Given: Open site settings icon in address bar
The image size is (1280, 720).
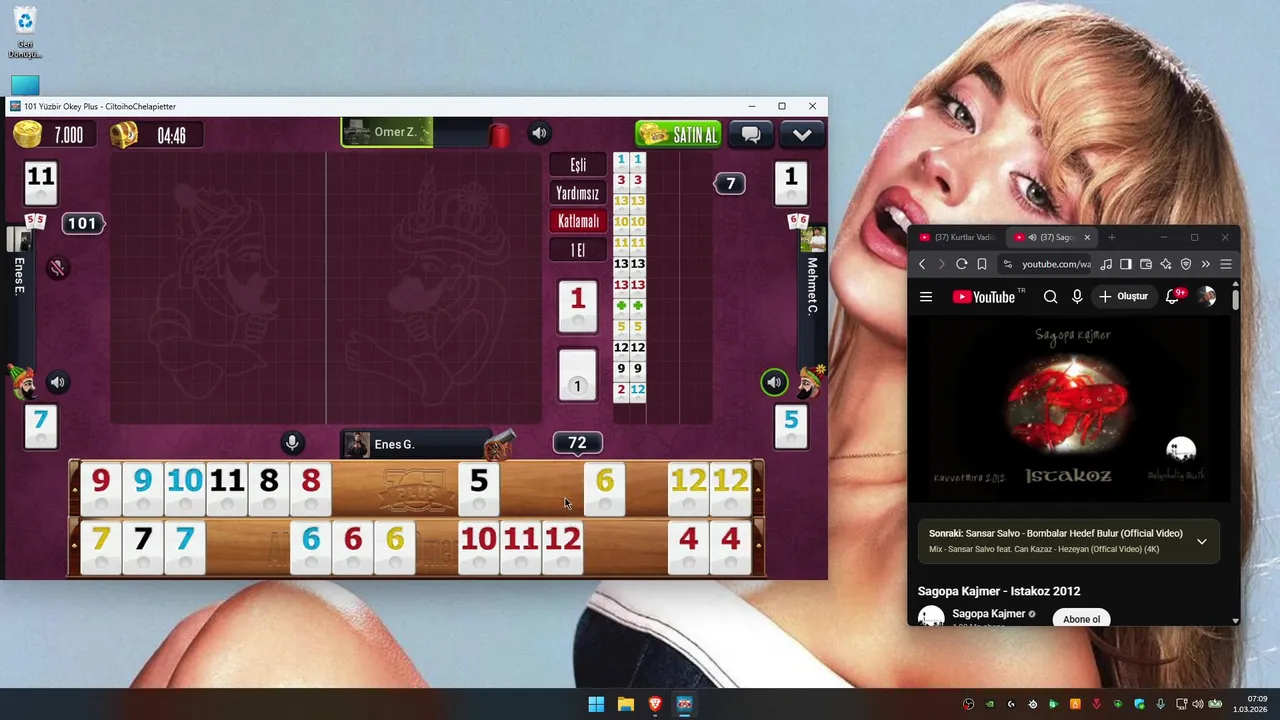Looking at the screenshot, I should [1008, 264].
